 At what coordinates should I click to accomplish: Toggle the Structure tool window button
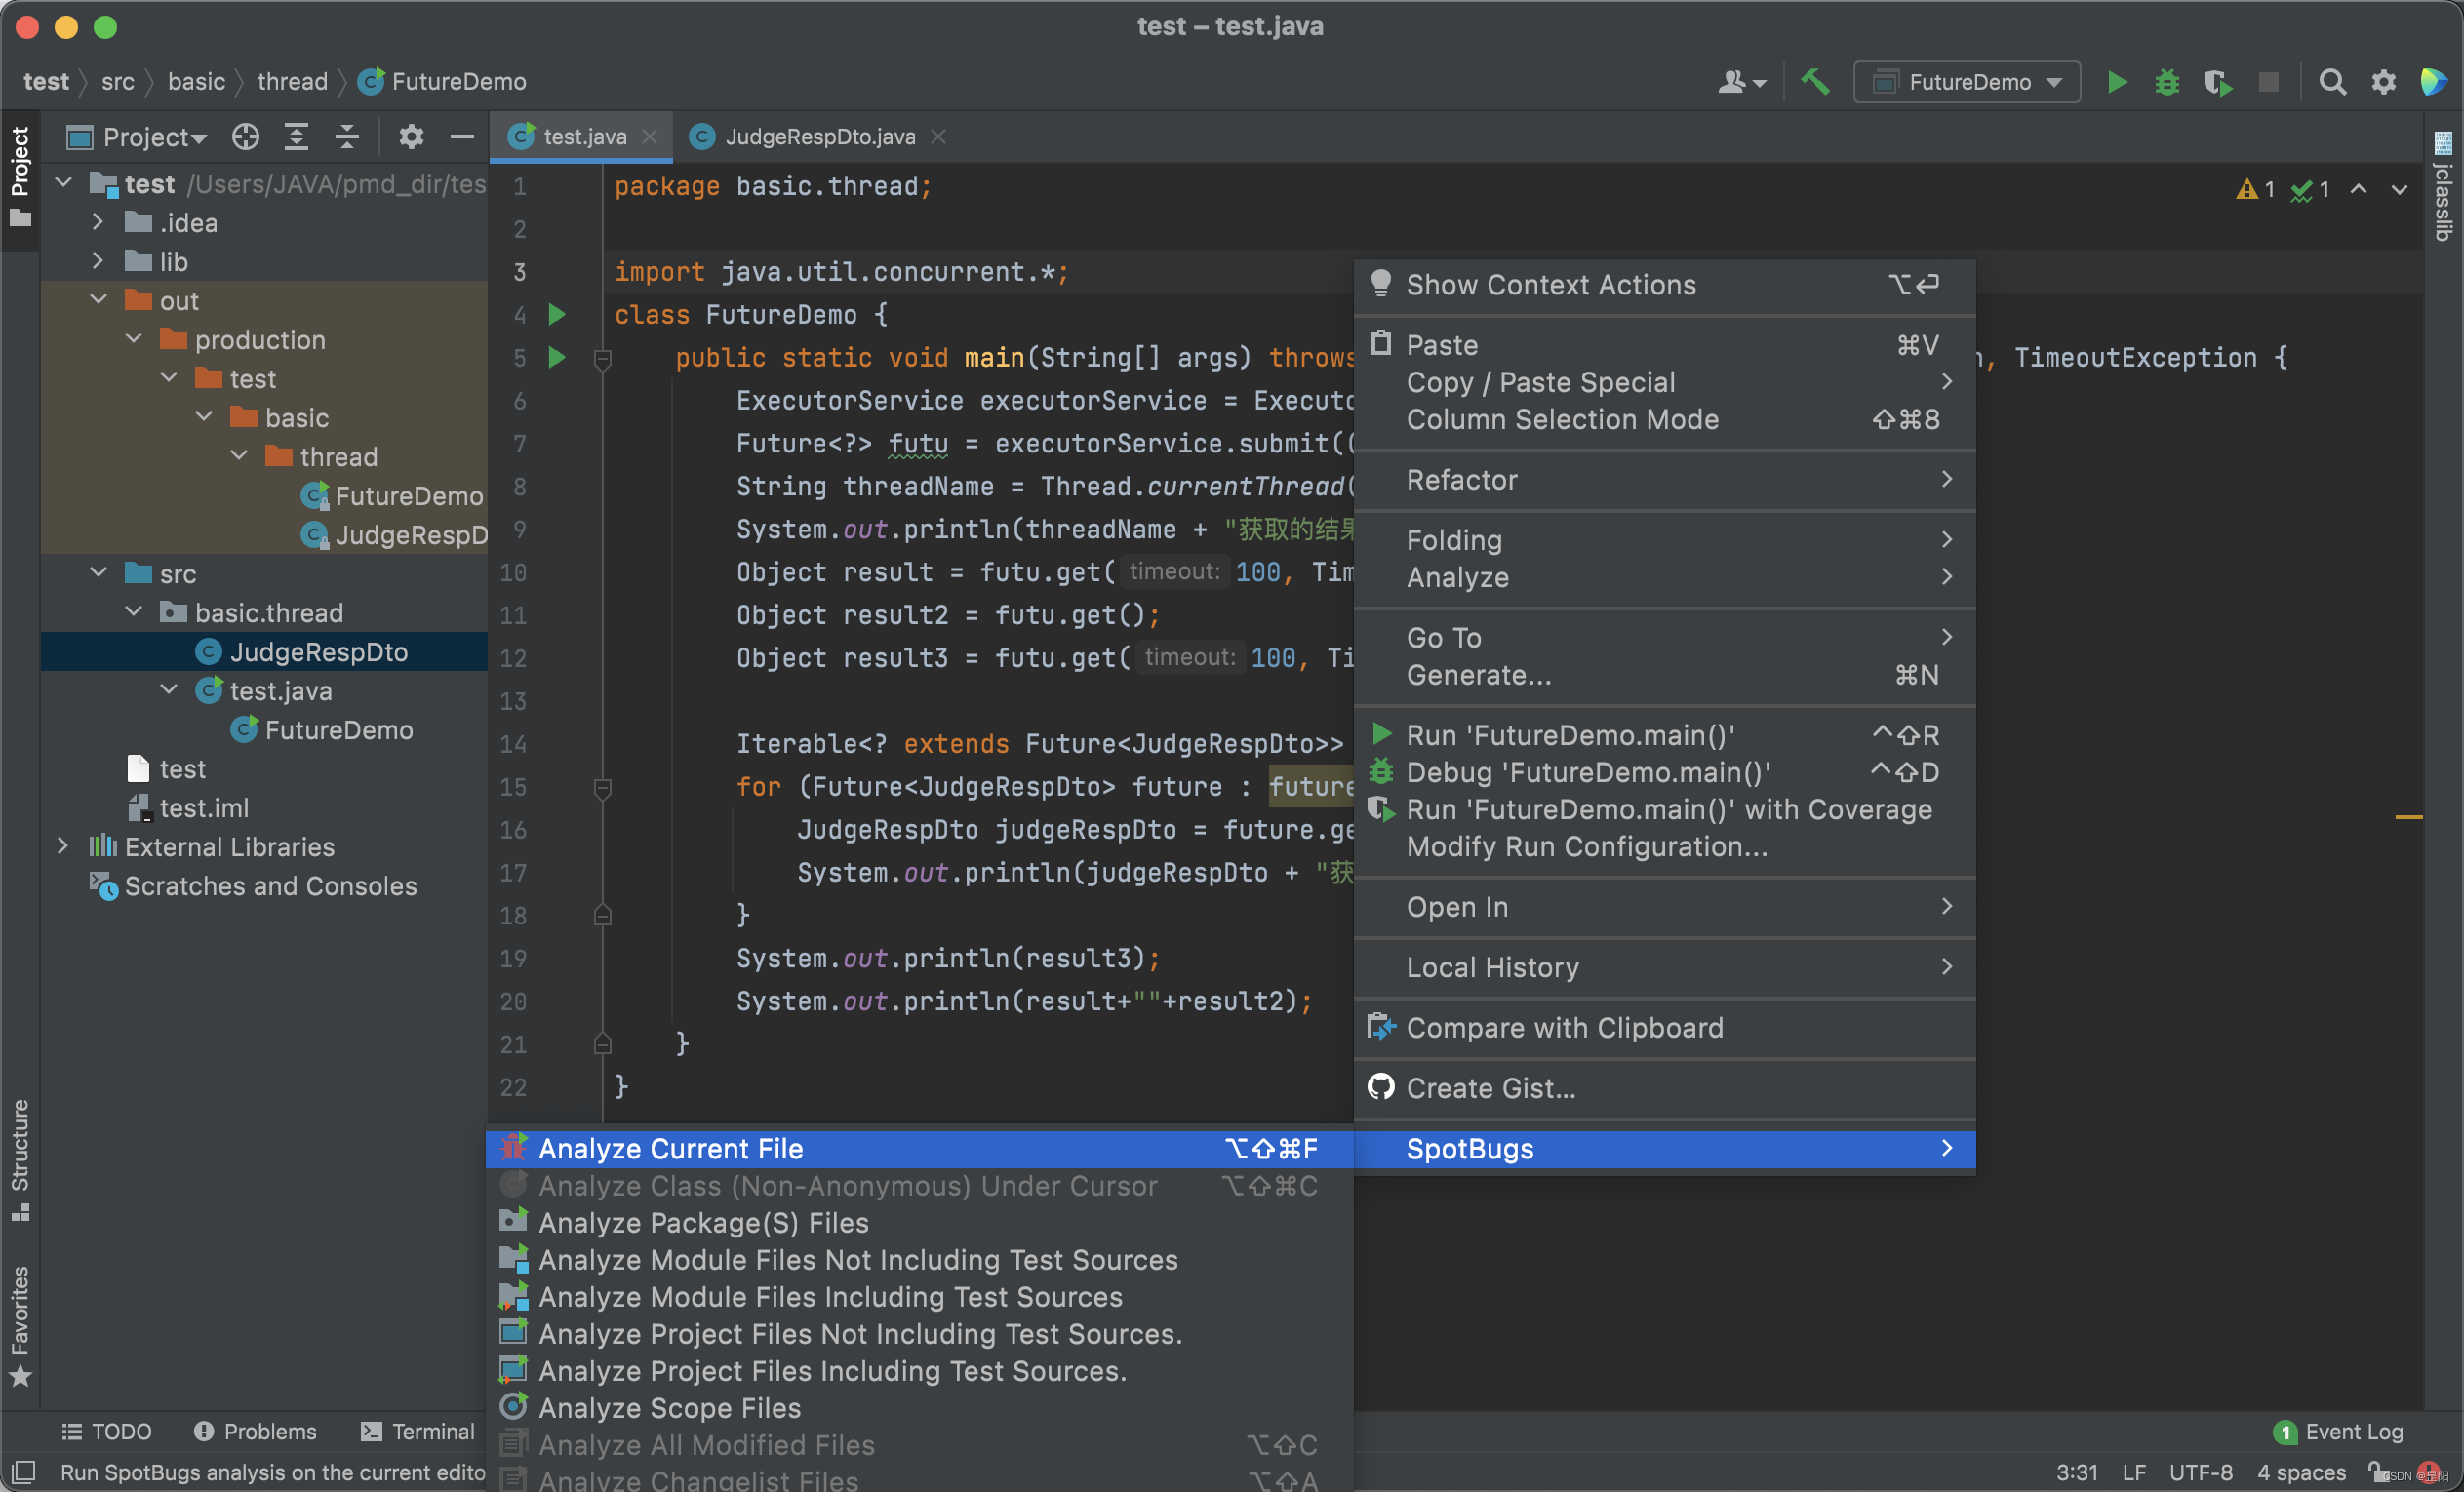click(x=20, y=1160)
